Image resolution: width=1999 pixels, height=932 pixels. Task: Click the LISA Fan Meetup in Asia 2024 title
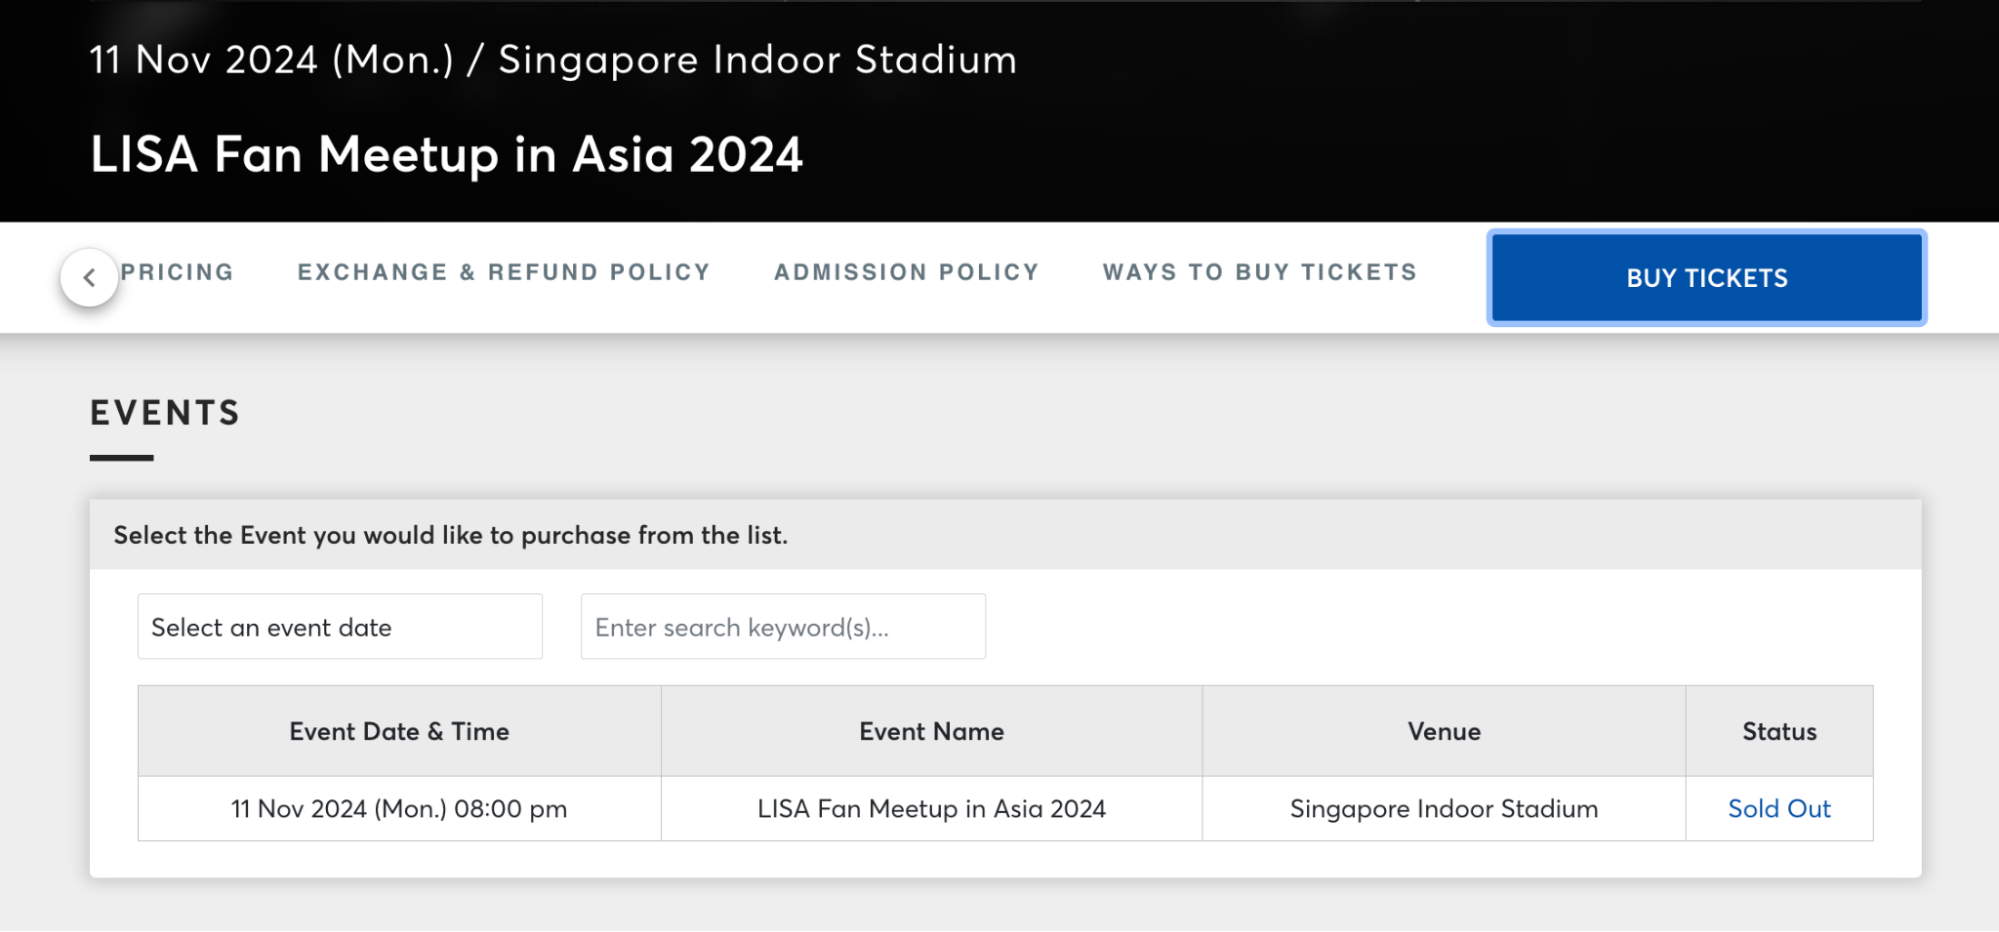(446, 155)
